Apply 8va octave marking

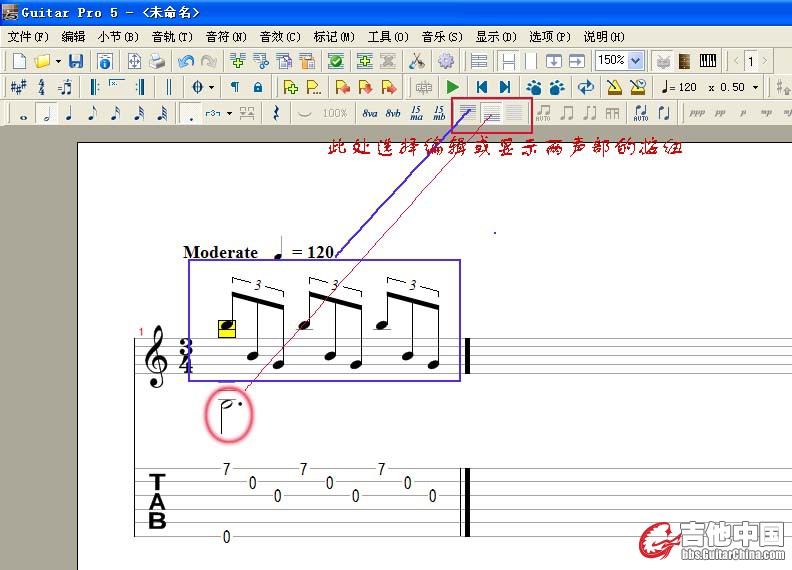pos(370,114)
